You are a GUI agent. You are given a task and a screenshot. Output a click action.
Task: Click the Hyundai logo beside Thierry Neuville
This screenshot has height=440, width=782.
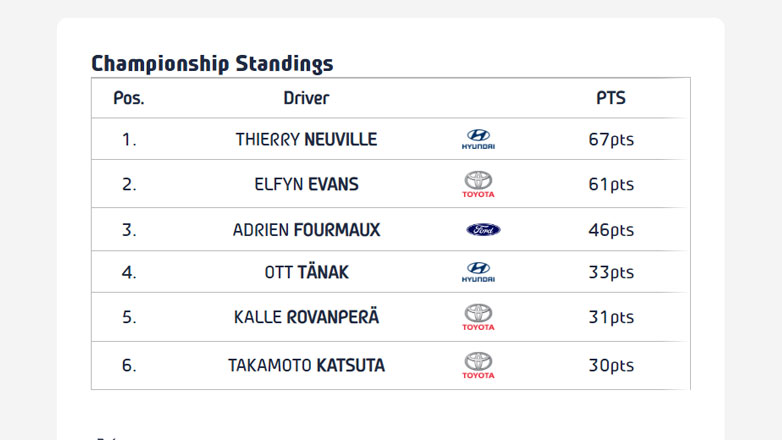point(478,139)
